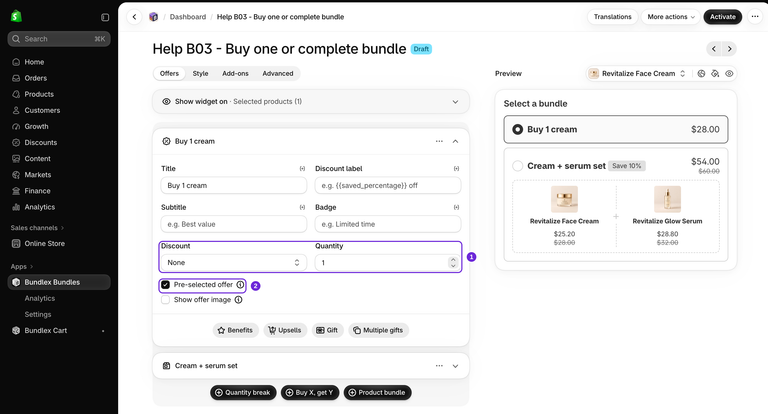
Task: Add Upsells to the offer
Action: [x=286, y=330]
